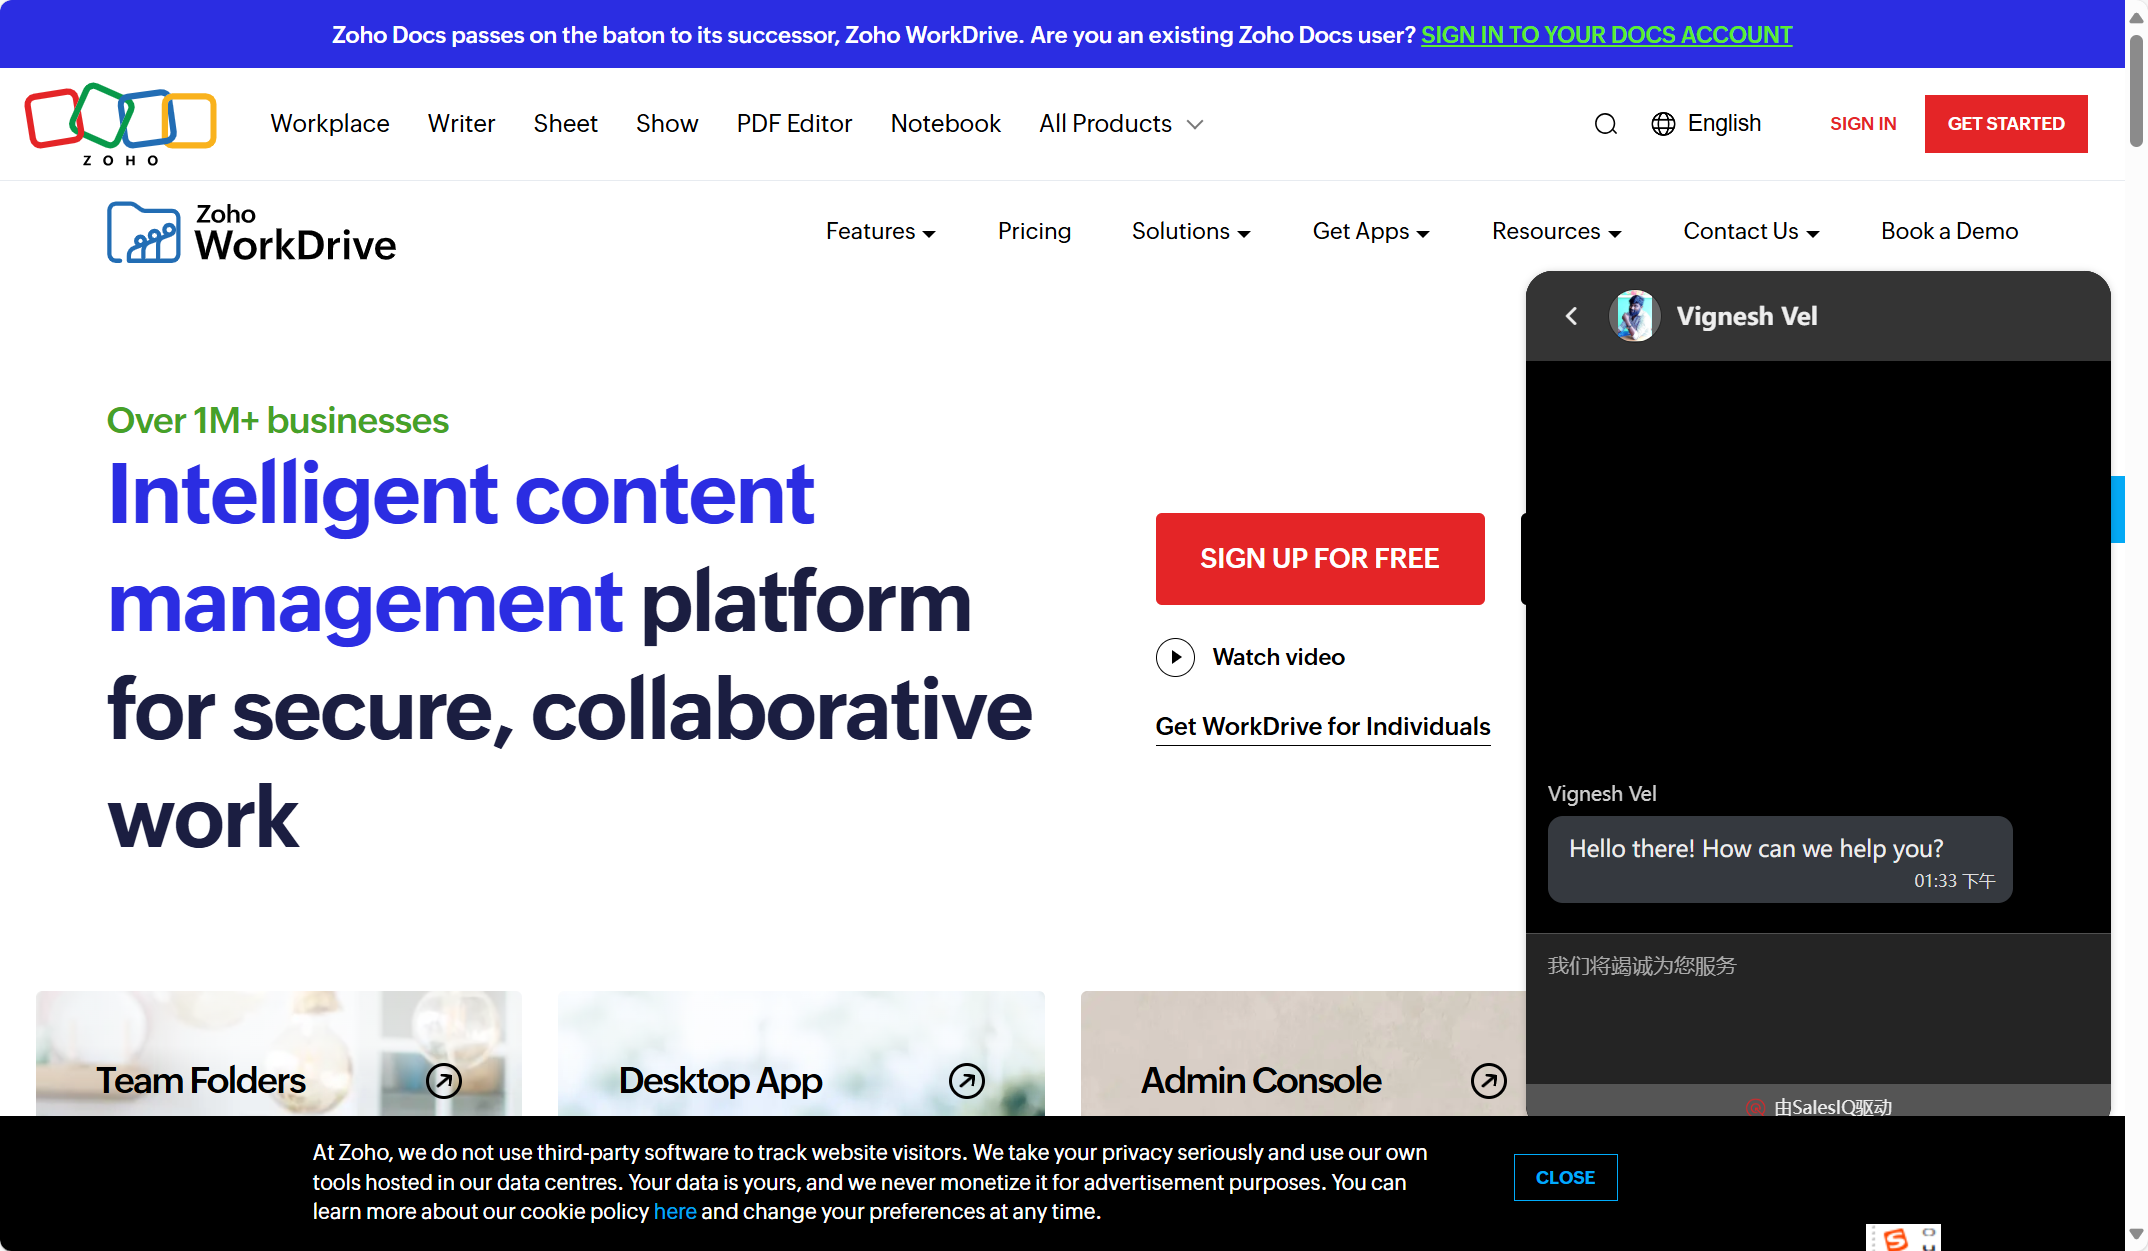Click the Get WorkDrive for Individuals link
The image size is (2148, 1251).
[x=1322, y=727]
